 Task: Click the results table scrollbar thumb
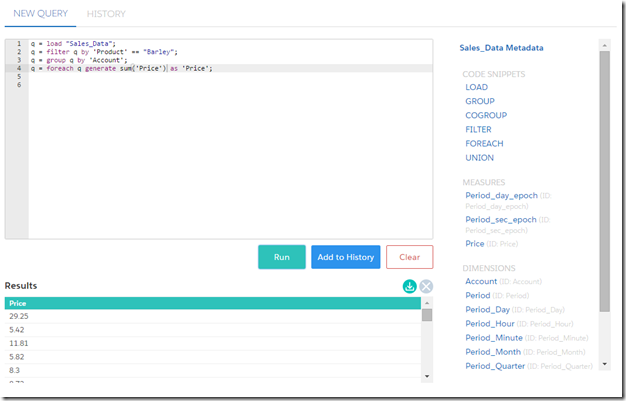[427, 315]
